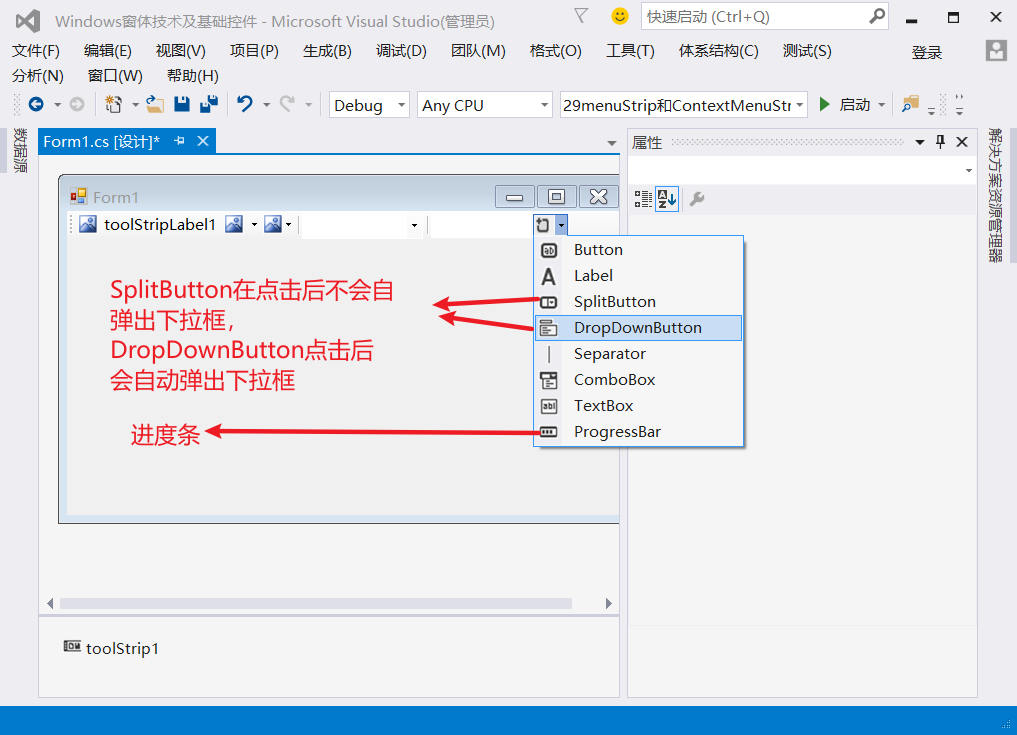Click the Open File icon in the toolbar

pos(155,104)
